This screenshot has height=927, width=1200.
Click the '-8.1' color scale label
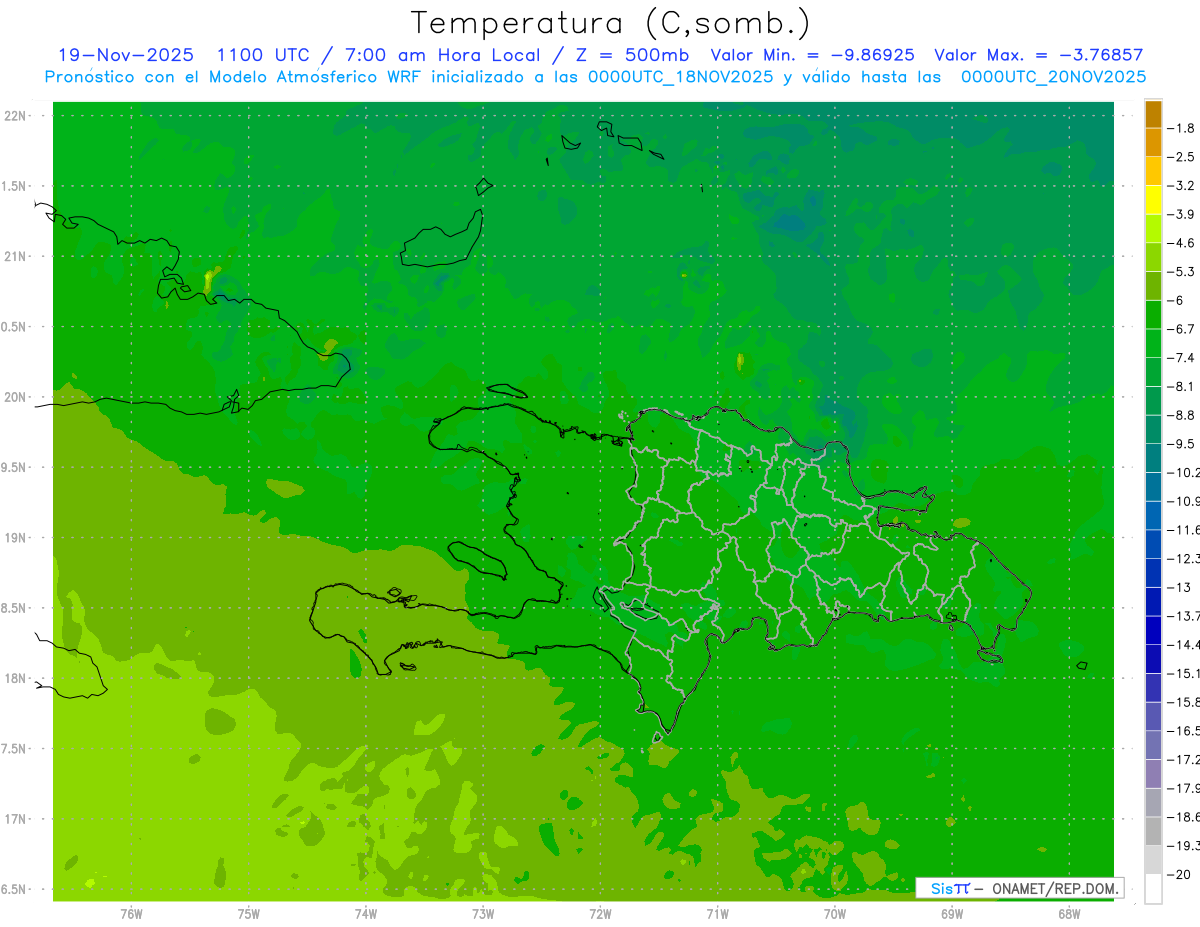pyautogui.click(x=1181, y=387)
